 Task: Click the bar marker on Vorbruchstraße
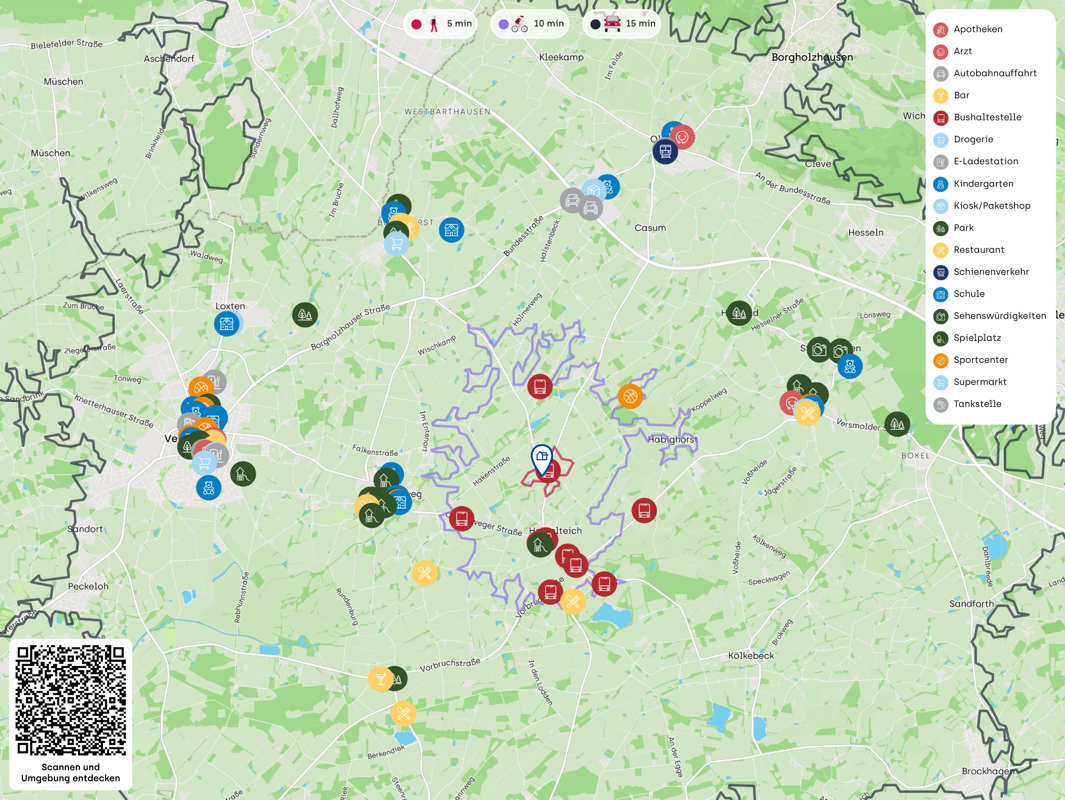(380, 679)
